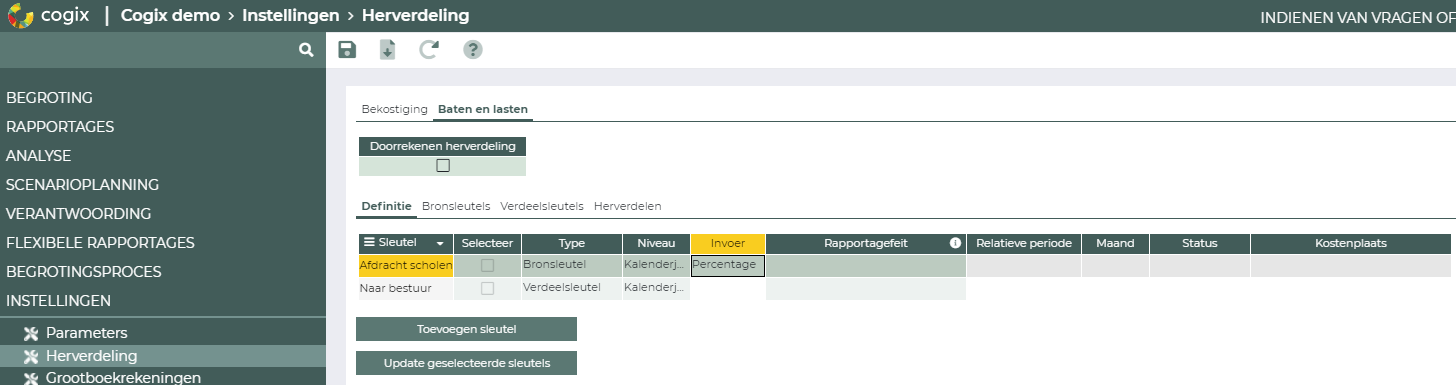The image size is (1456, 385).
Task: Click the Invoer column header
Action: (728, 243)
